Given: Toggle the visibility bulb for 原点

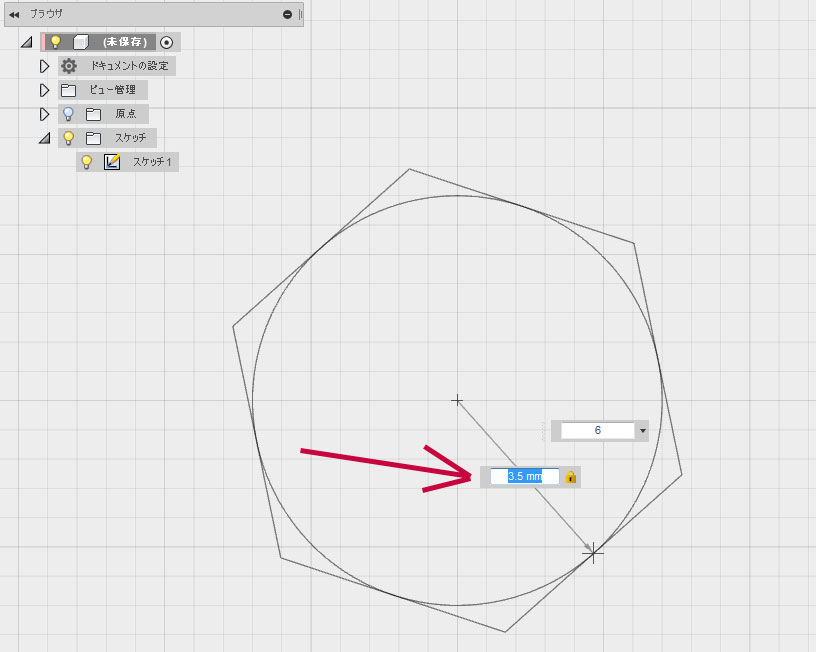Looking at the screenshot, I should click(x=68, y=113).
